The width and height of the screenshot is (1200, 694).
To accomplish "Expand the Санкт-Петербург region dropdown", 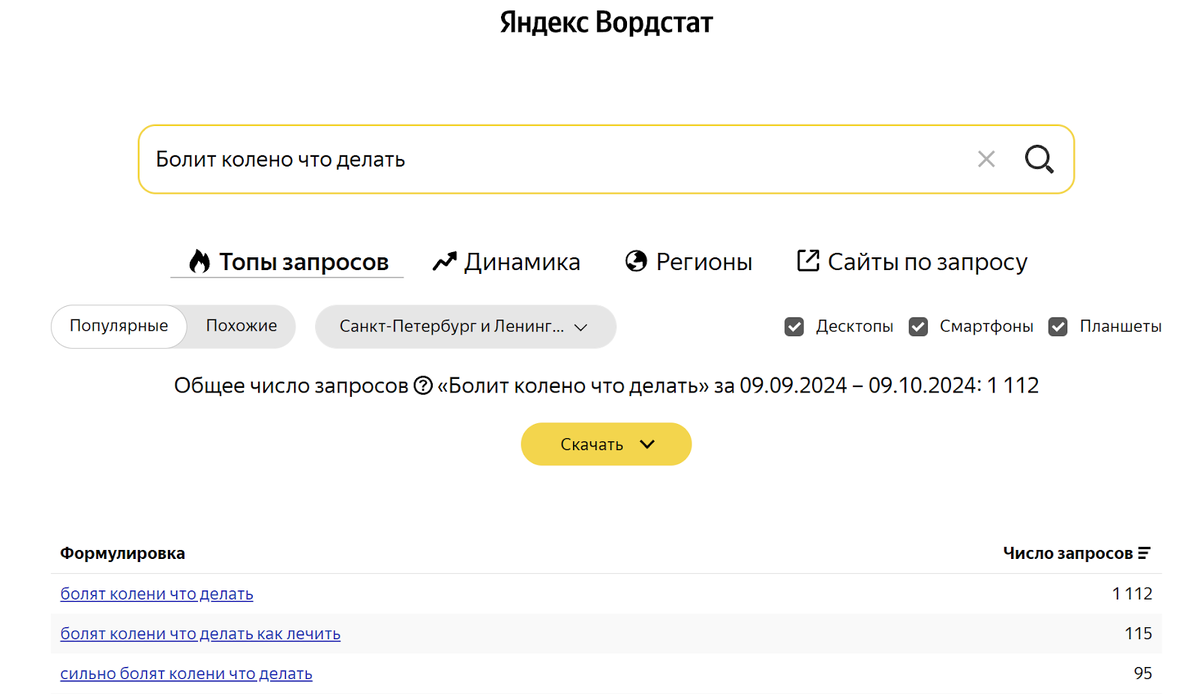I will coord(465,326).
